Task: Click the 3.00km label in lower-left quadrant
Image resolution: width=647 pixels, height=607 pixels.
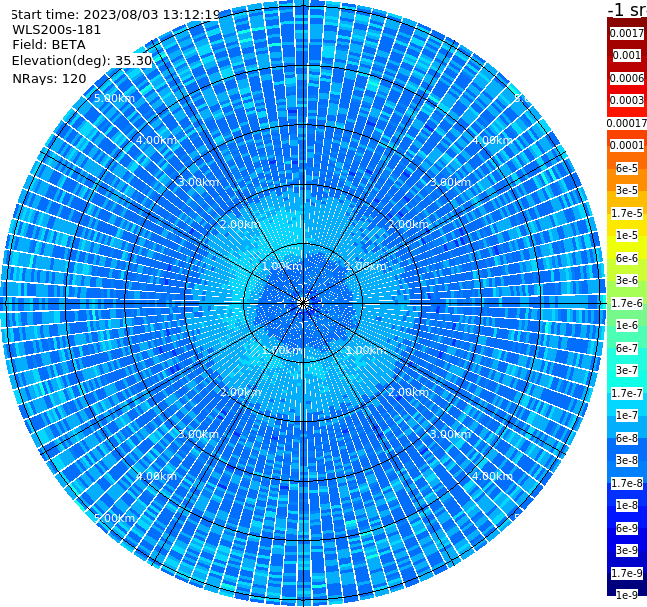Action: (198, 434)
